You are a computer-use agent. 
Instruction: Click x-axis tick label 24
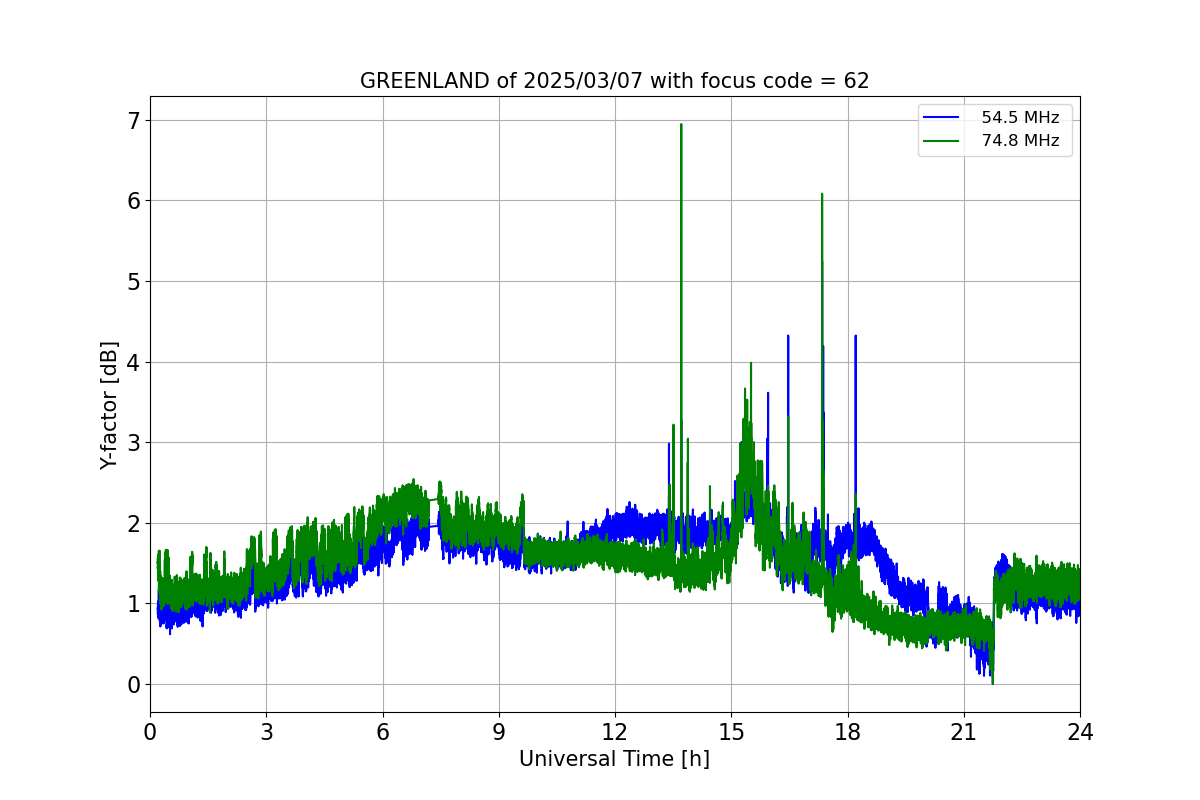coord(1080,732)
